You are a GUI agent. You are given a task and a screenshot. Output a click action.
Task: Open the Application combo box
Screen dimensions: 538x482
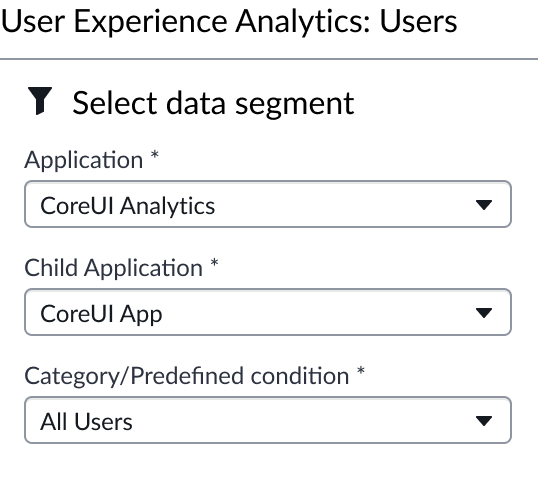click(268, 204)
